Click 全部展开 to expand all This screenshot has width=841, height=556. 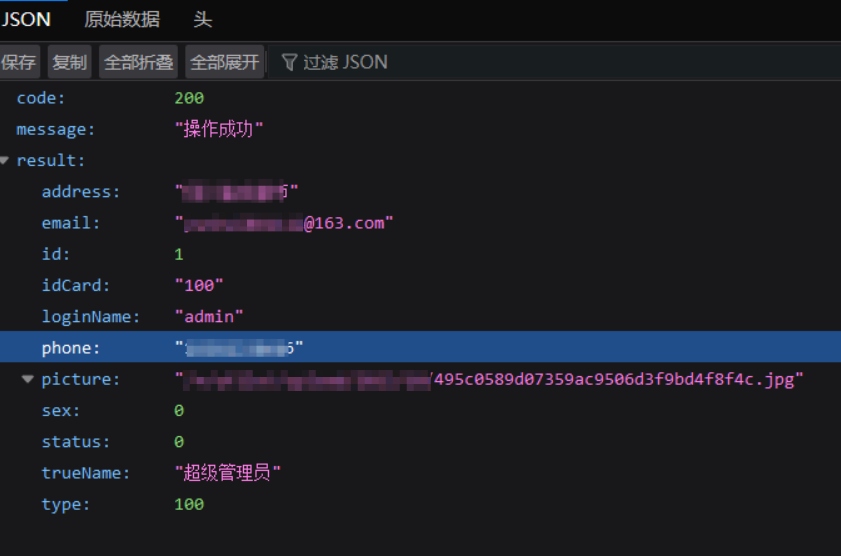tap(225, 62)
